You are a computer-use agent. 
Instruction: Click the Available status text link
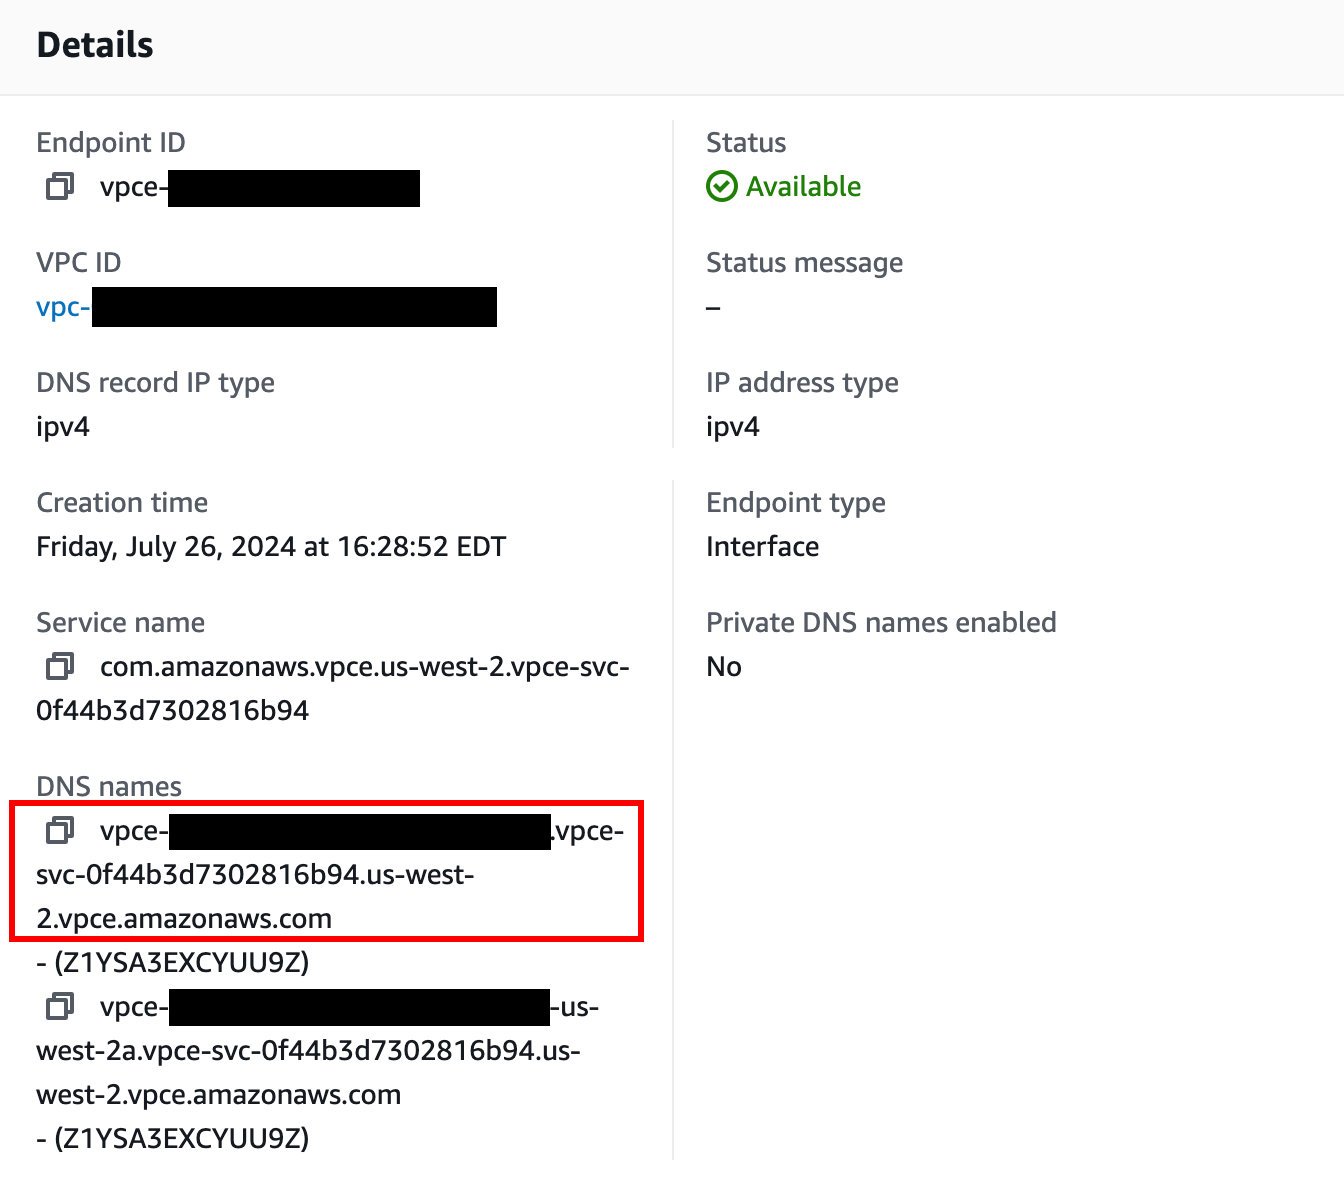pyautogui.click(x=802, y=186)
